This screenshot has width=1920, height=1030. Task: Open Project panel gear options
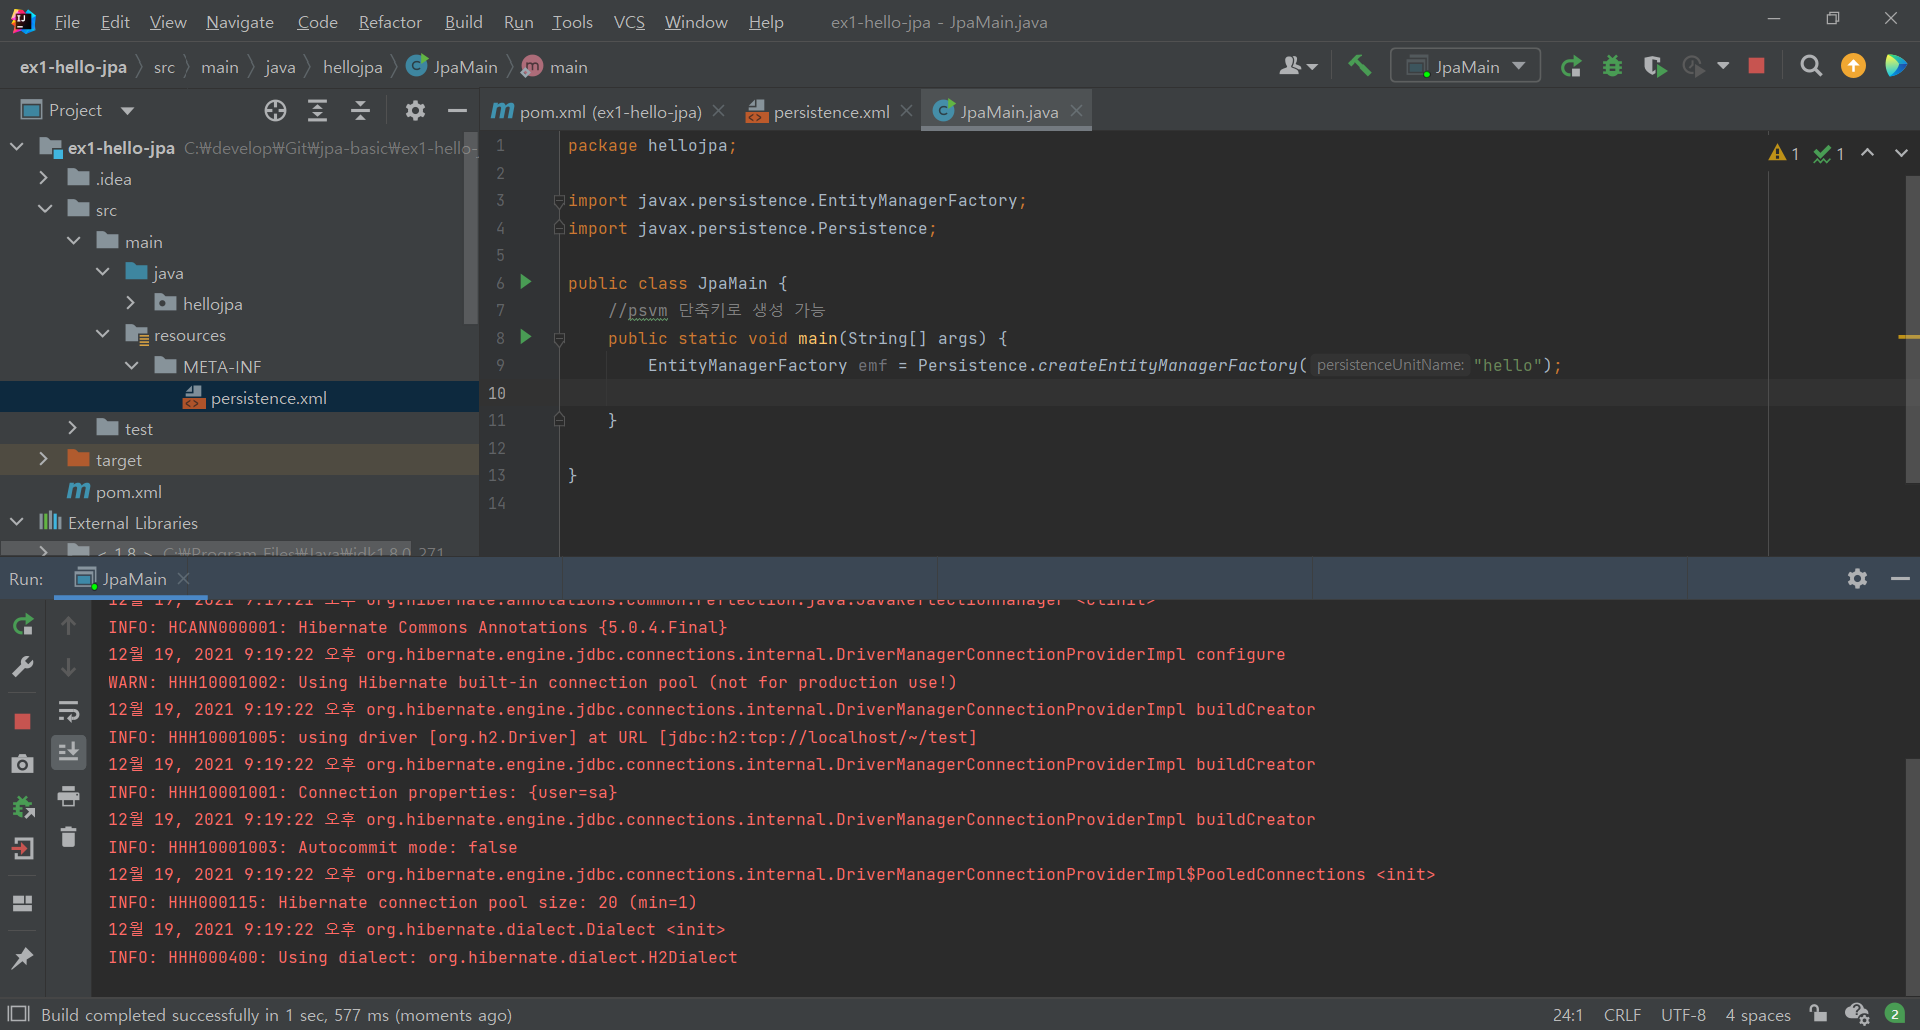415,110
